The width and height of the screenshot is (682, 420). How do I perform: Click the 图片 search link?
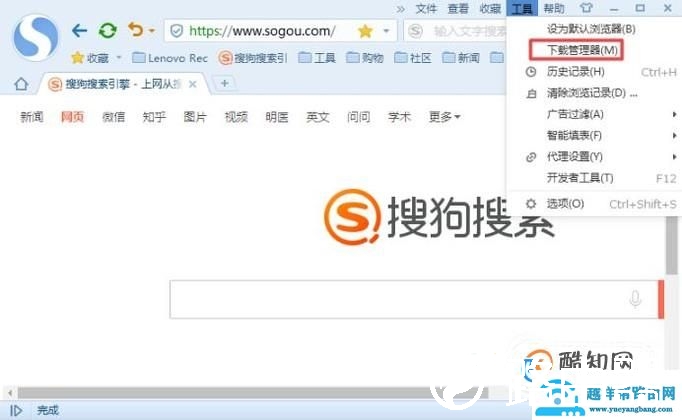(195, 117)
